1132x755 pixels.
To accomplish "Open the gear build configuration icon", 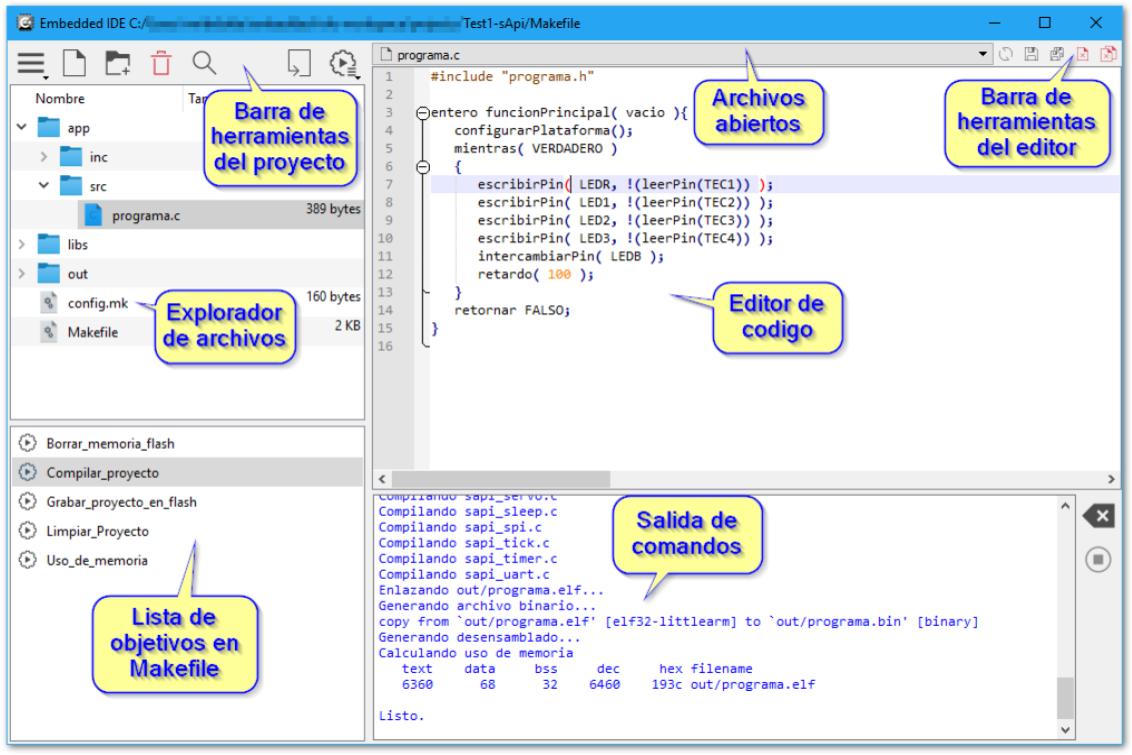I will 344,64.
